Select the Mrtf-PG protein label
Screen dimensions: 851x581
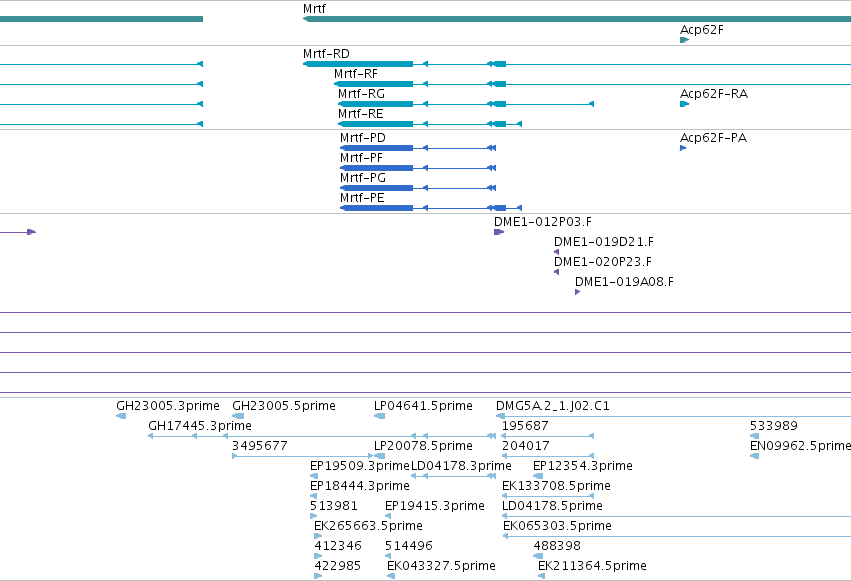click(x=363, y=178)
